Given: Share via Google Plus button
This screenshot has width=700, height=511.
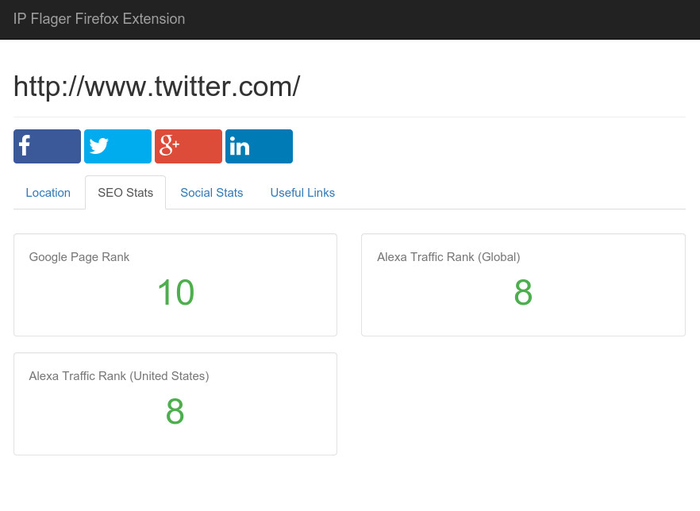Looking at the screenshot, I should [x=188, y=146].
